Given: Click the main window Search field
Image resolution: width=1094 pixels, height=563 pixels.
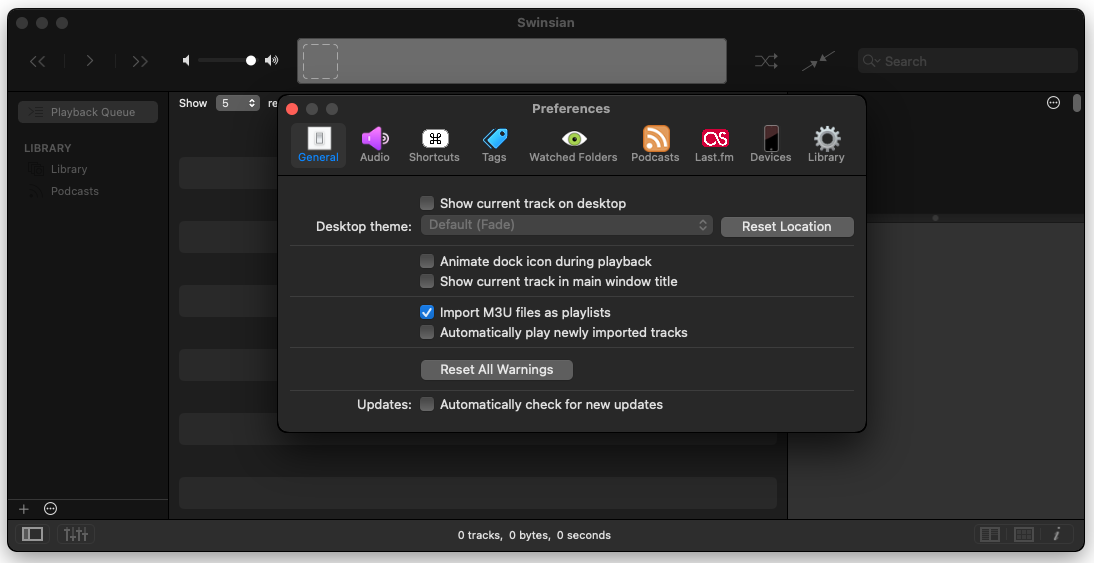Looking at the screenshot, I should tap(968, 61).
